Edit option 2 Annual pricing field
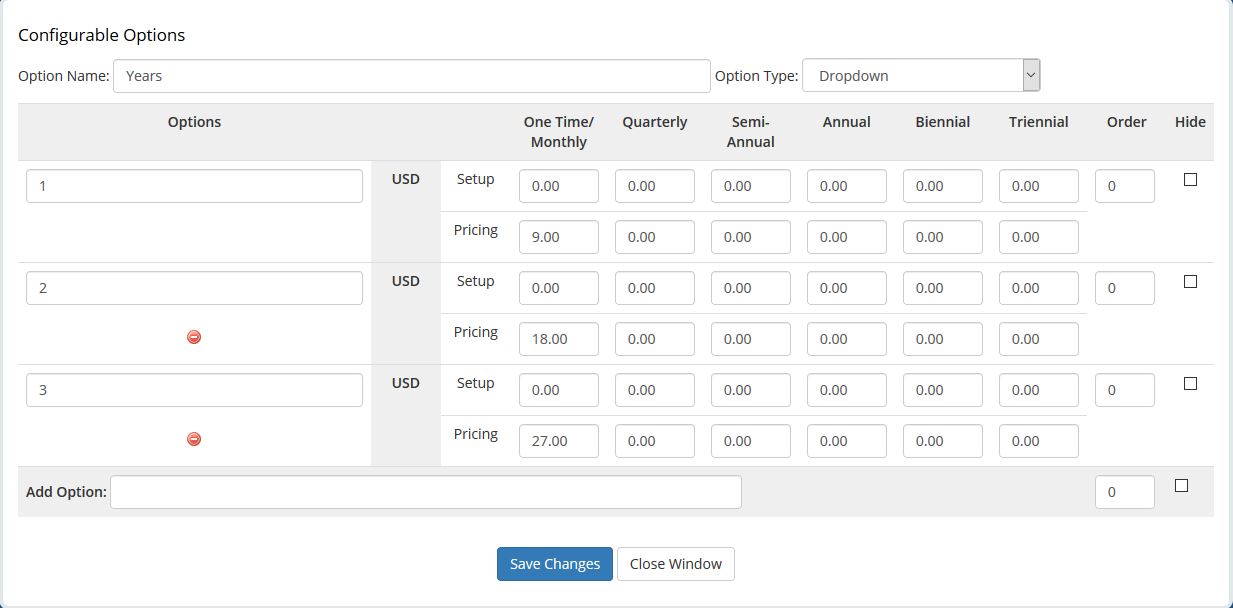The image size is (1233, 608). click(847, 339)
